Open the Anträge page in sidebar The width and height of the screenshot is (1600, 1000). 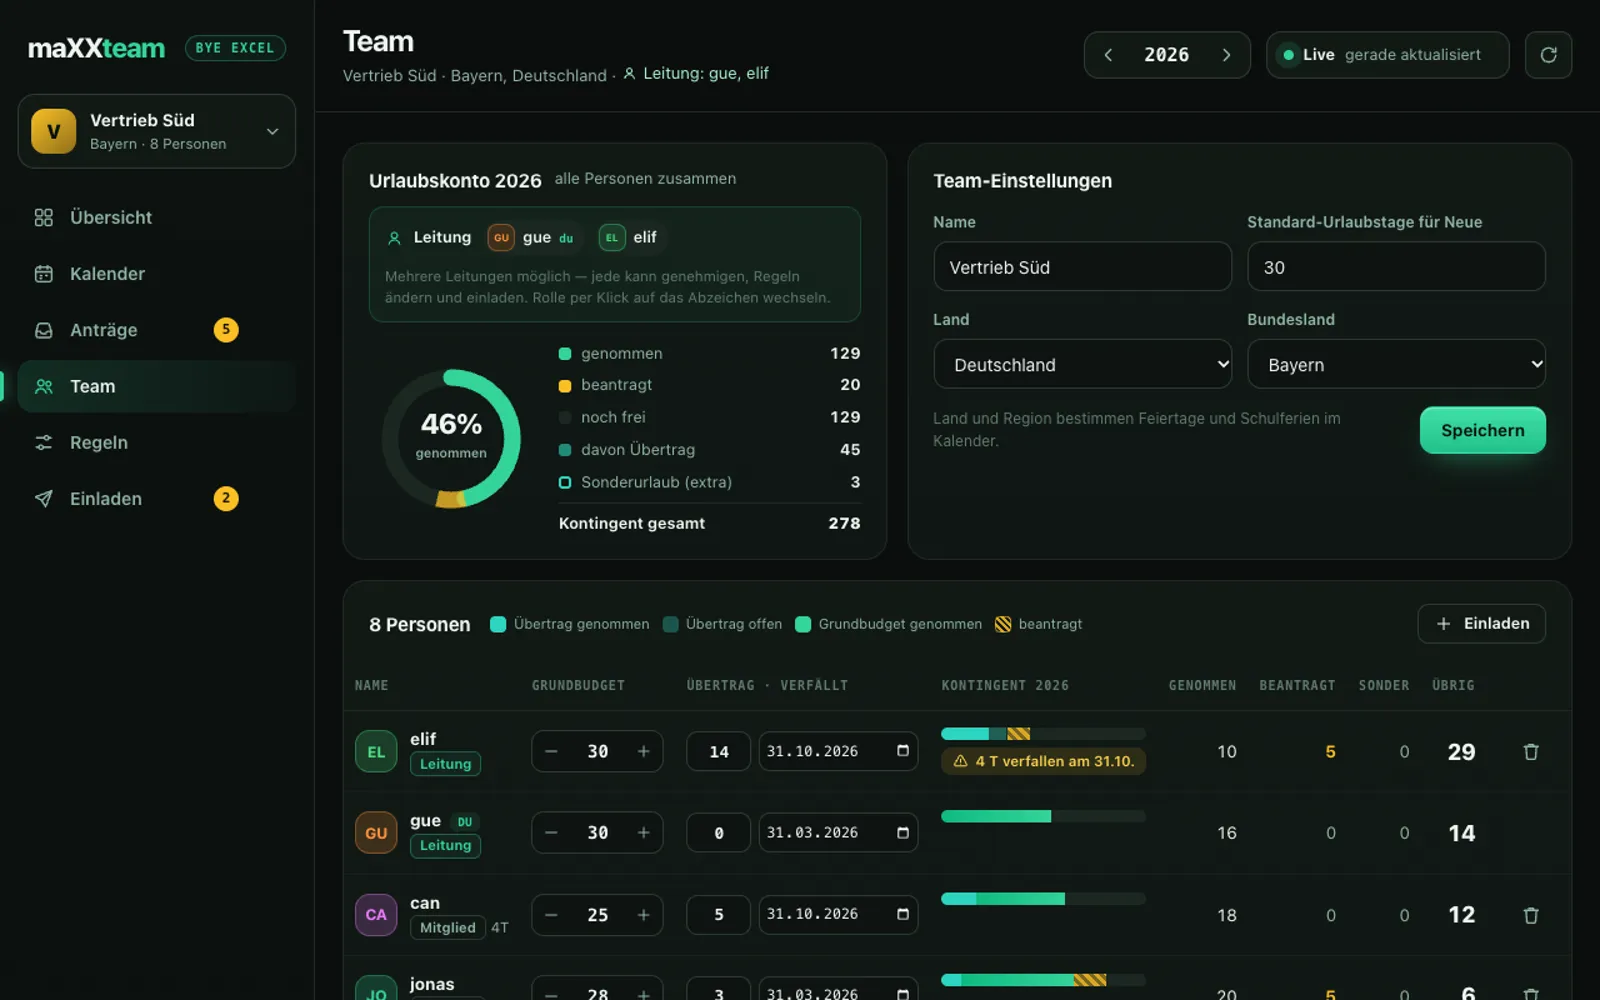[156, 330]
